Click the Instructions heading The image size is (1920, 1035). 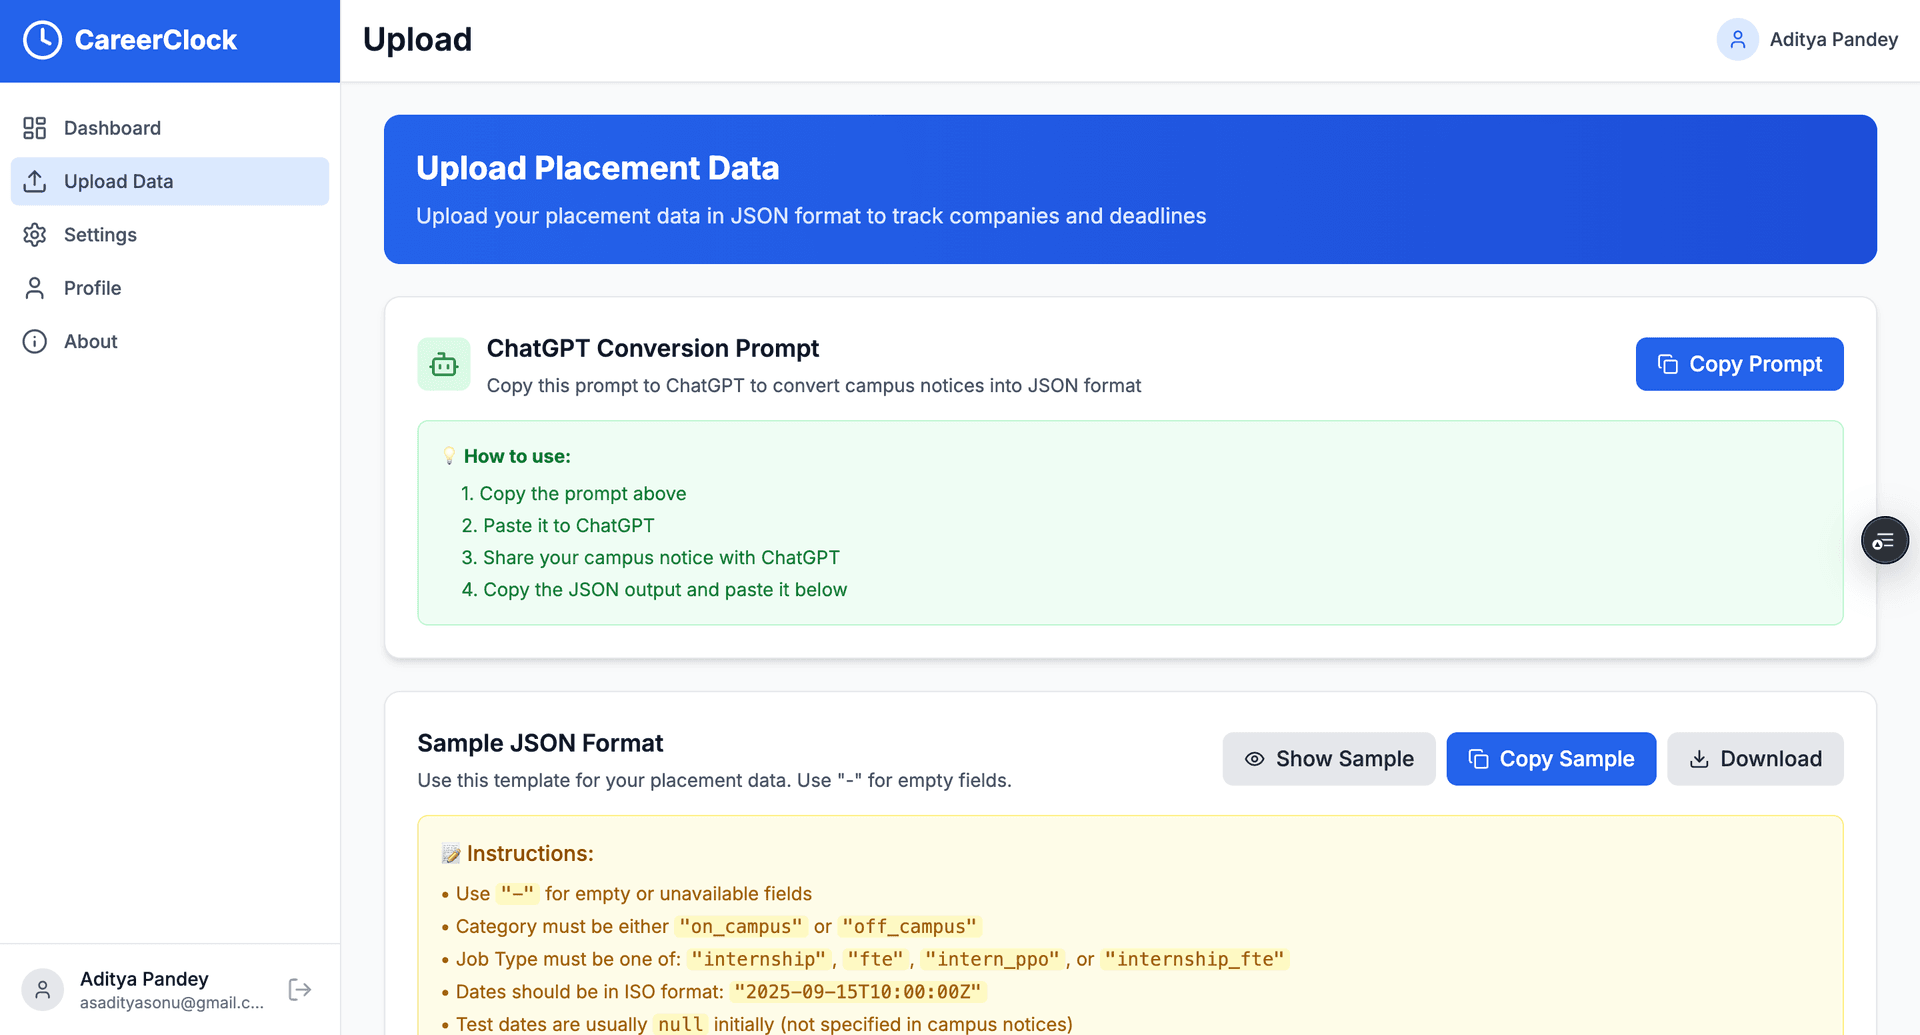[x=530, y=854]
